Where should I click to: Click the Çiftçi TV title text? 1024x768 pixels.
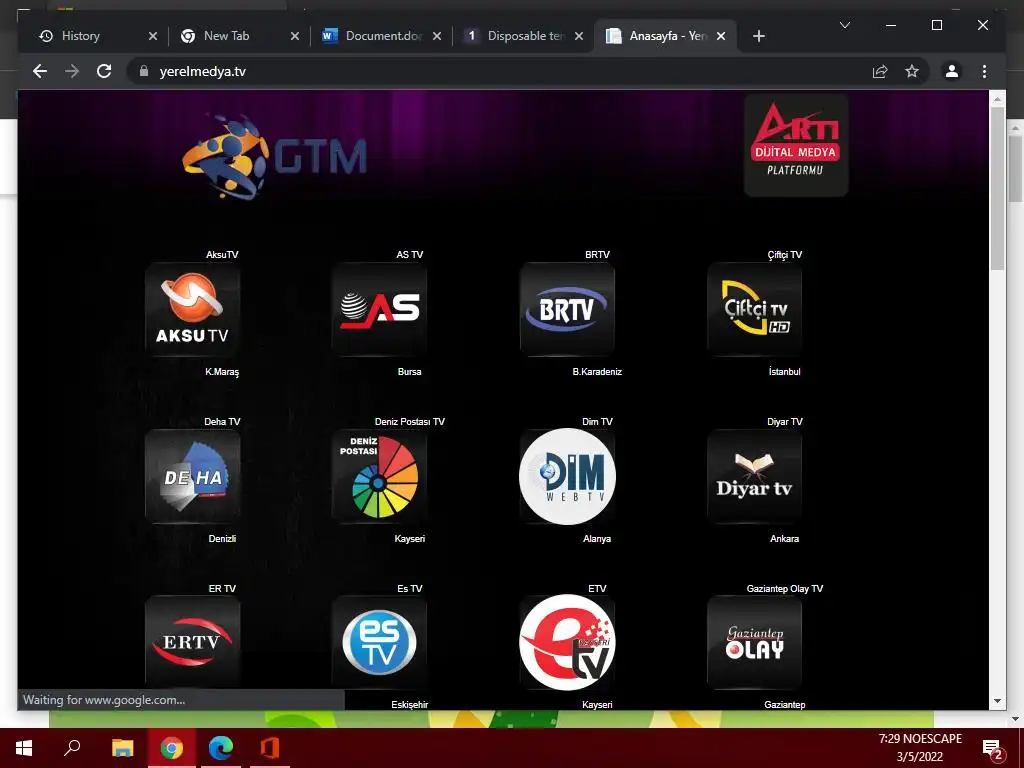[784, 255]
